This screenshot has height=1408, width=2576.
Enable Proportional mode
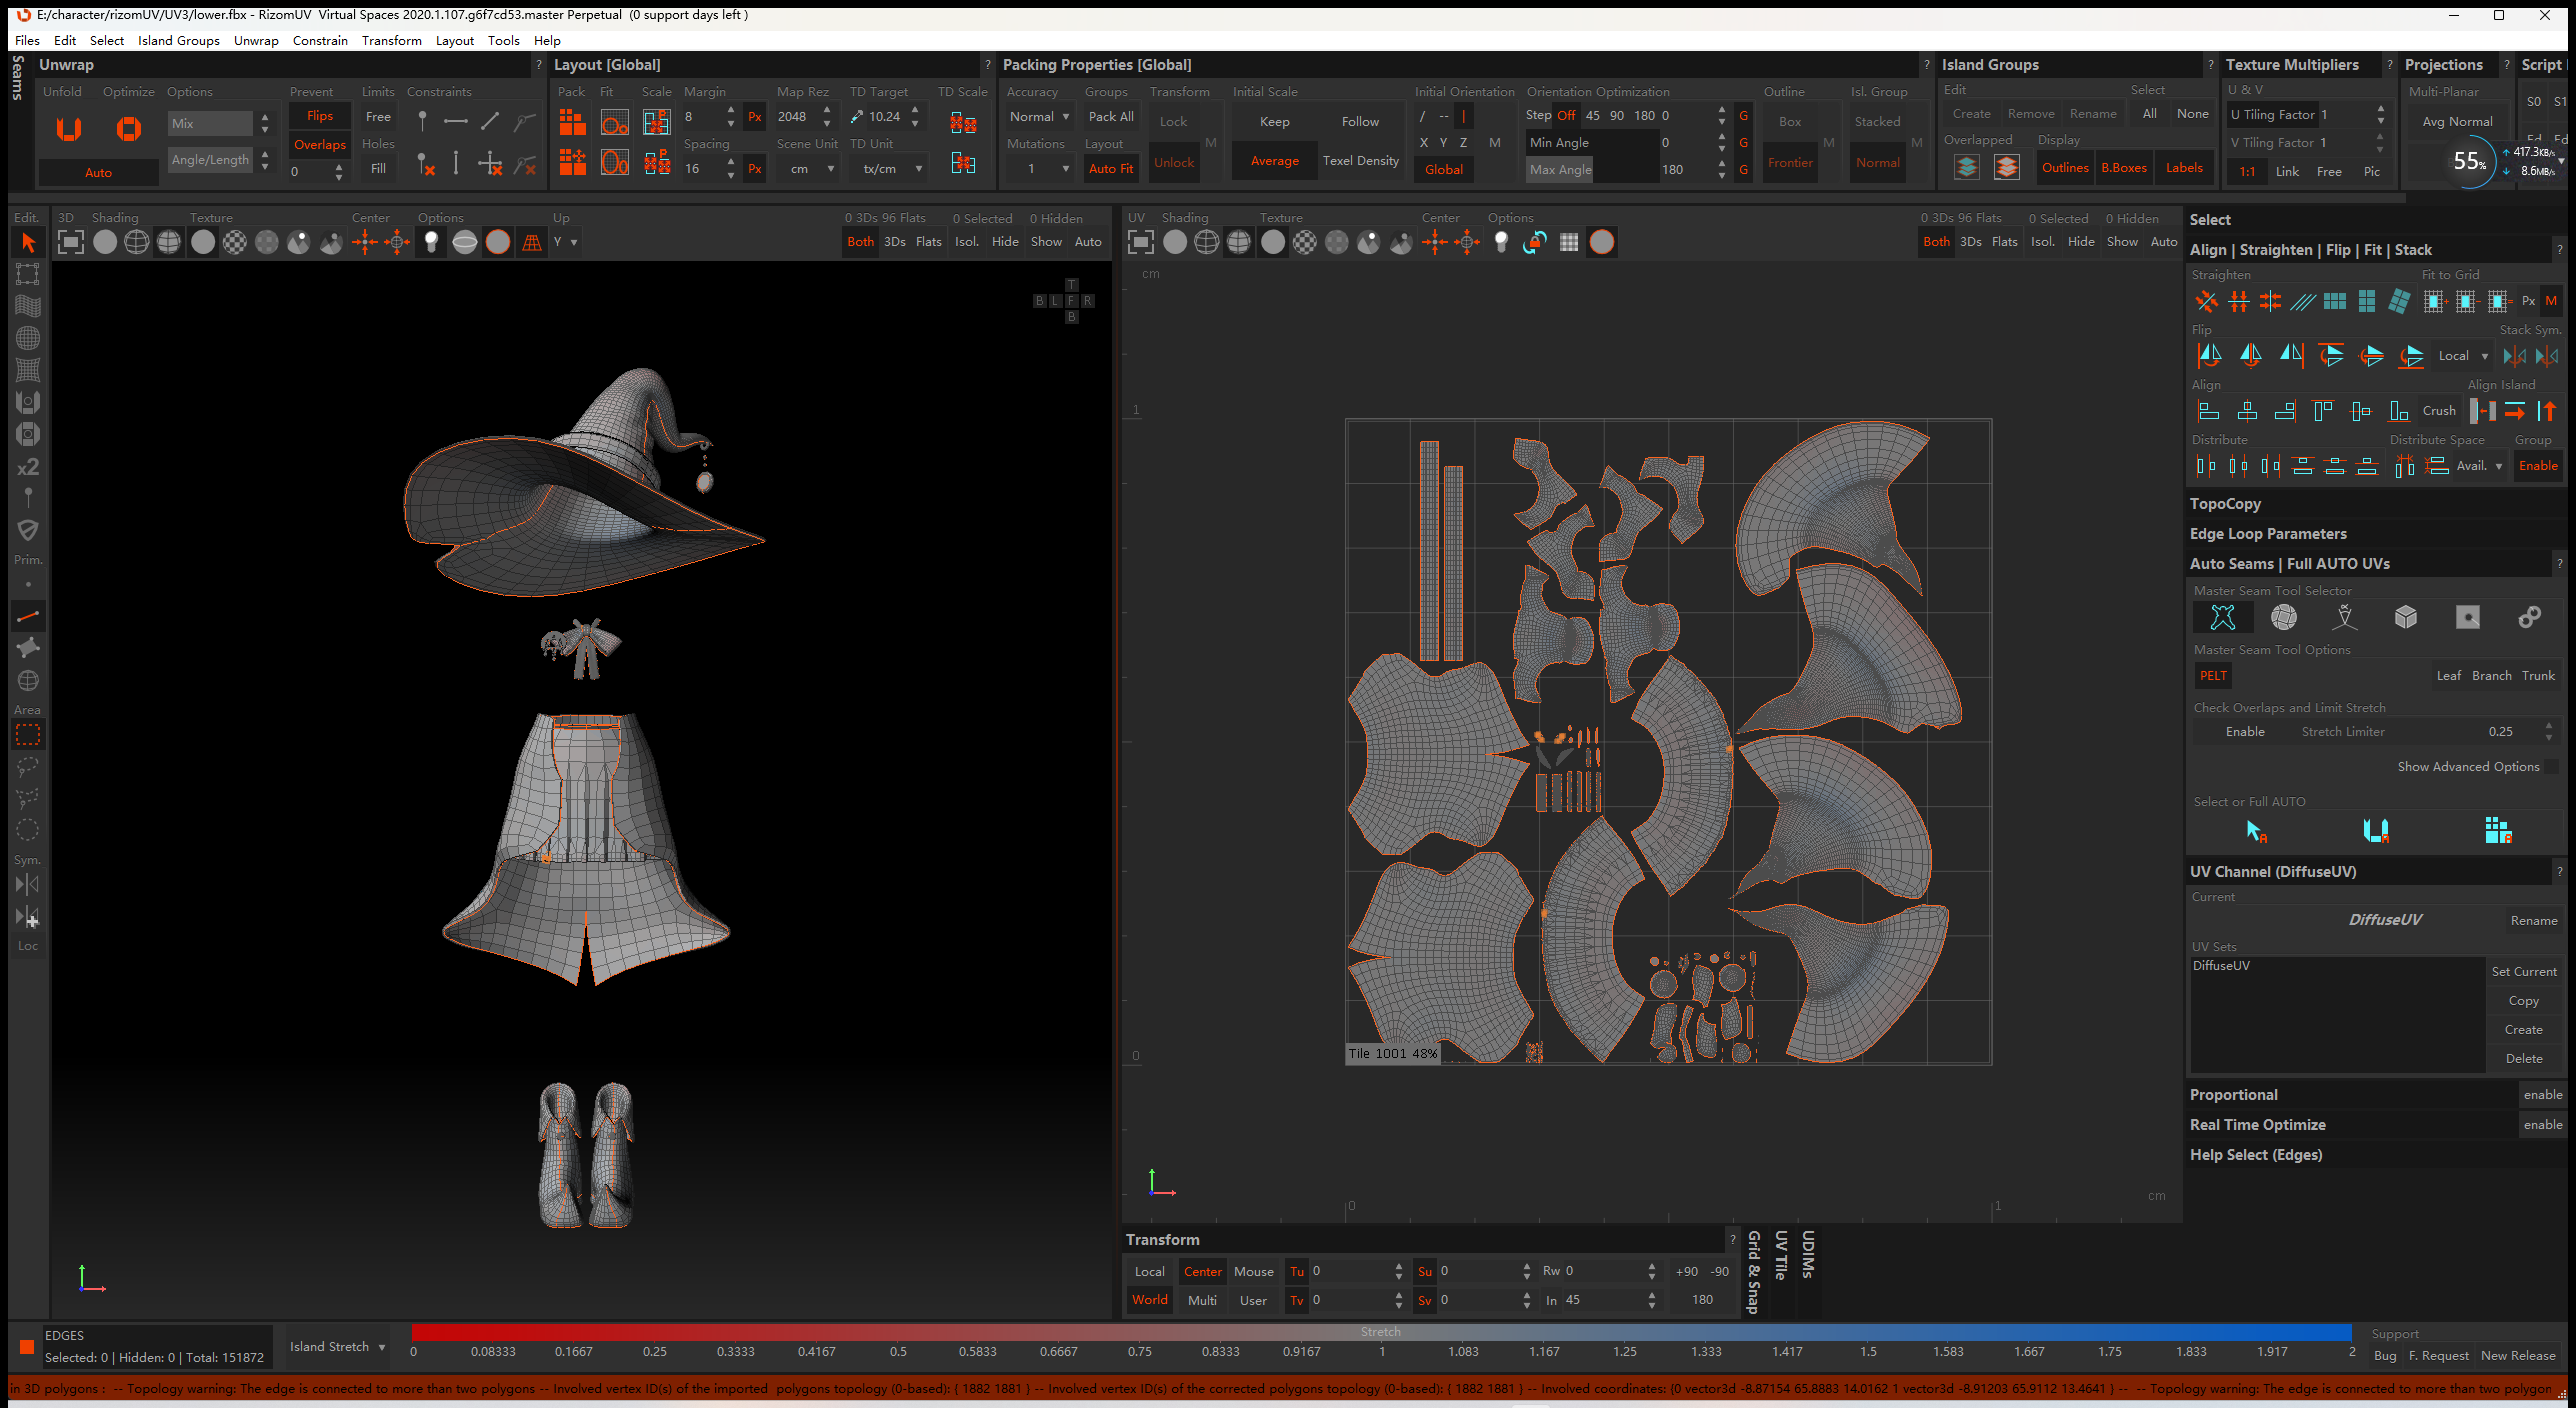coord(2541,1095)
